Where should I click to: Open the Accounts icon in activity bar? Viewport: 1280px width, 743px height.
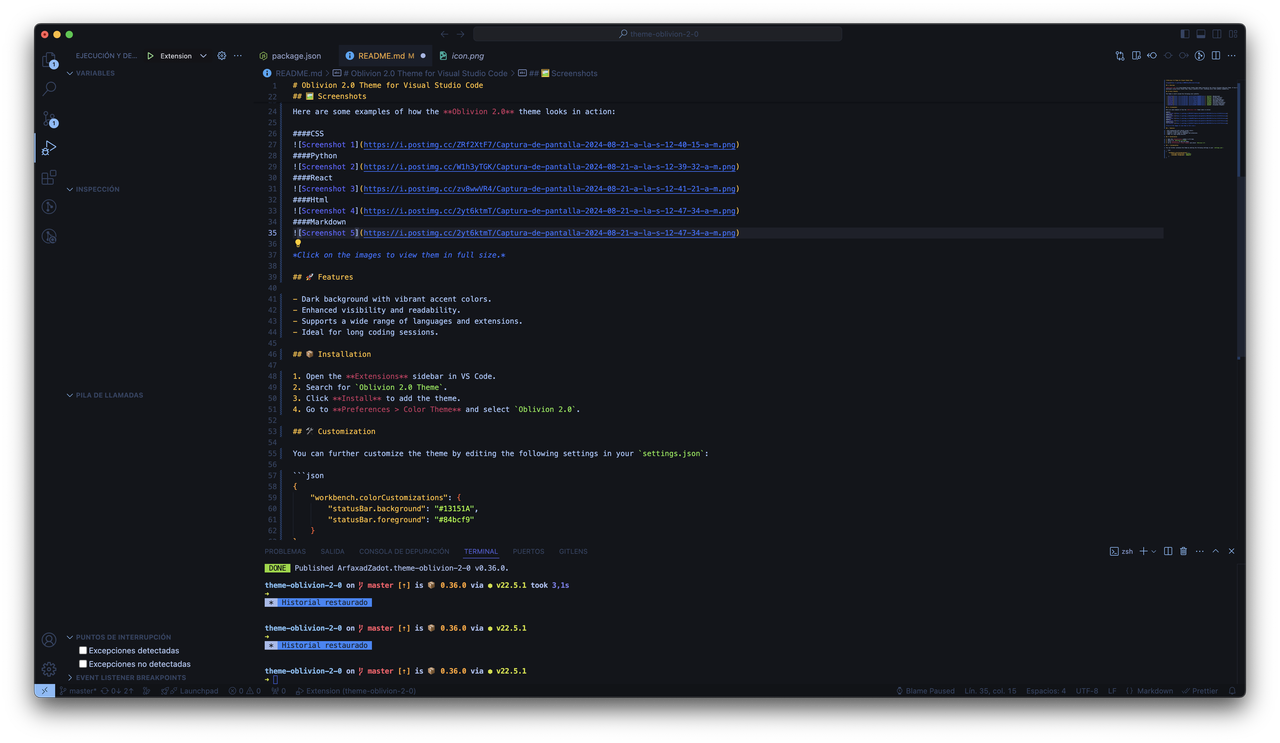point(49,640)
